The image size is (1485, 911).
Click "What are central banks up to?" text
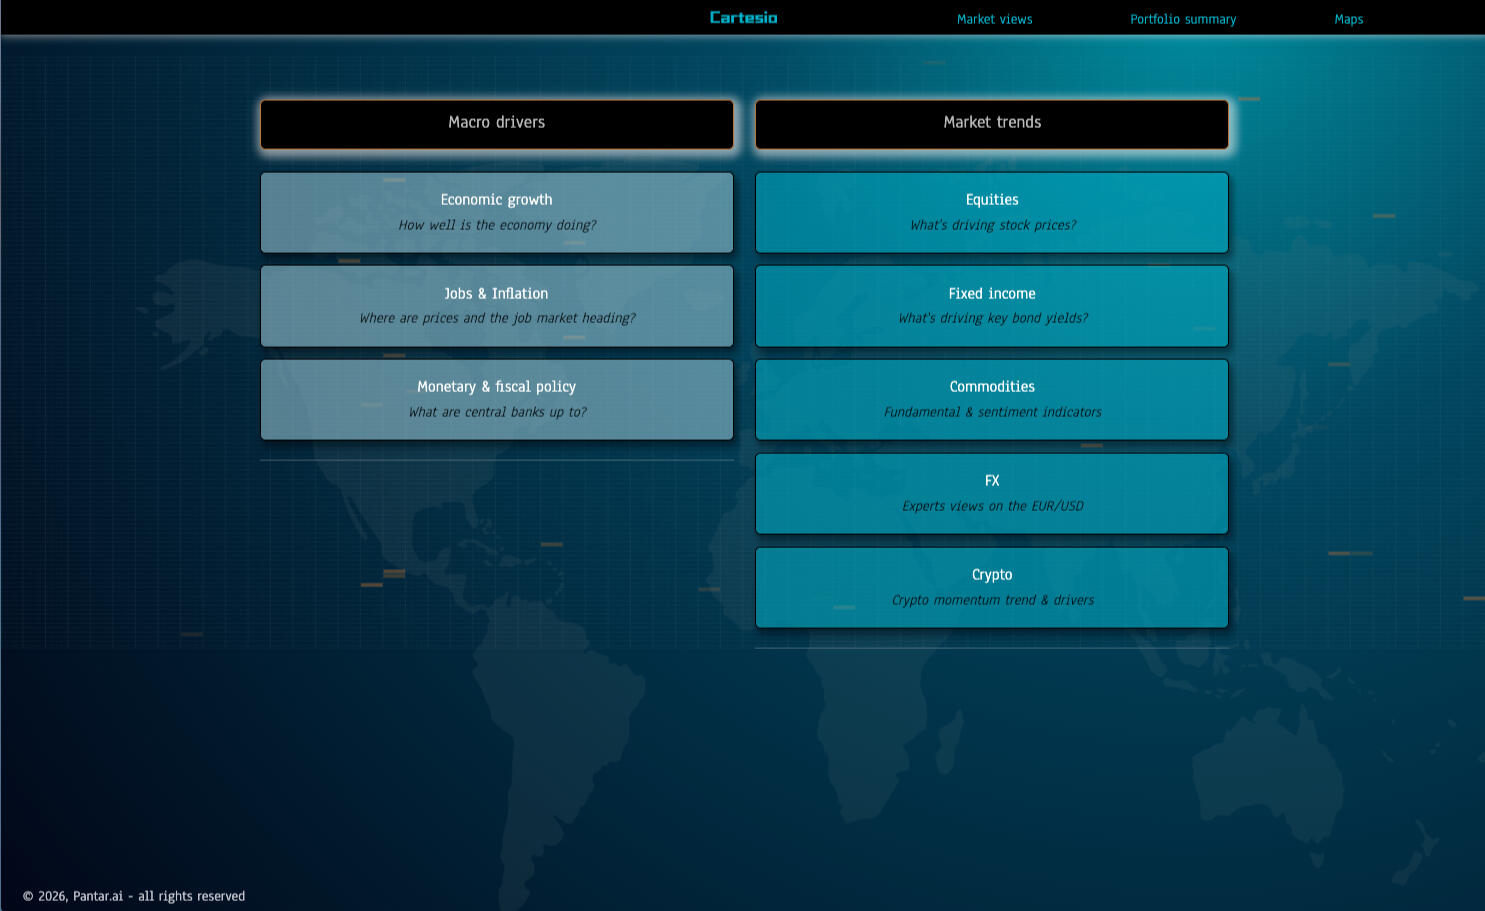pos(497,412)
